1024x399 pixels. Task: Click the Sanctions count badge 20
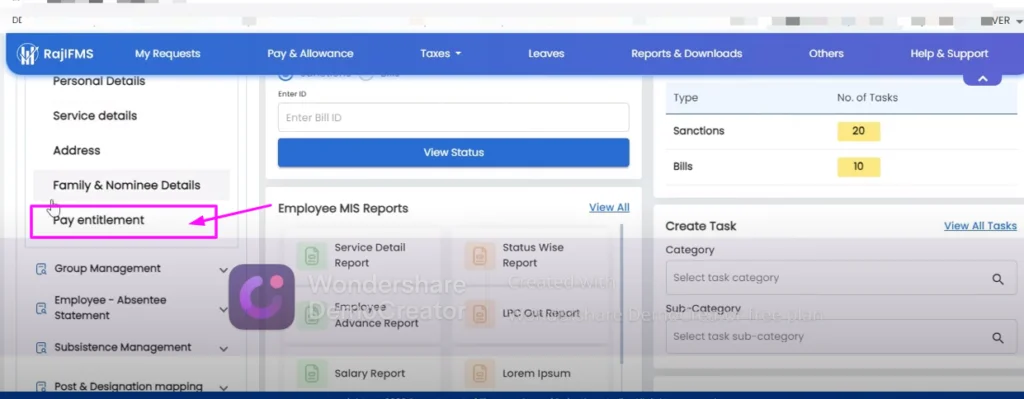click(x=859, y=131)
